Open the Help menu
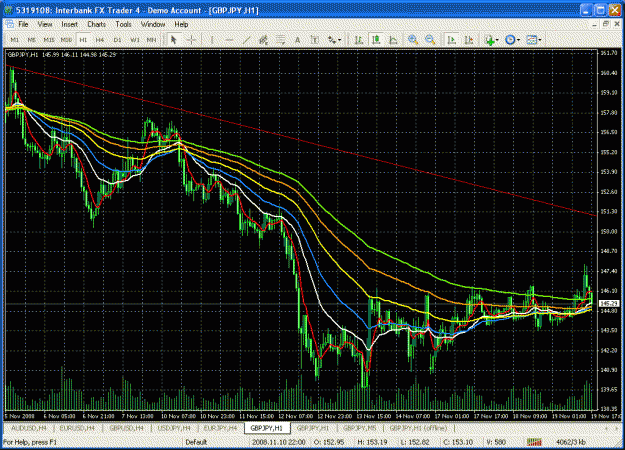Viewport: 625px width, 450px height. (181, 24)
